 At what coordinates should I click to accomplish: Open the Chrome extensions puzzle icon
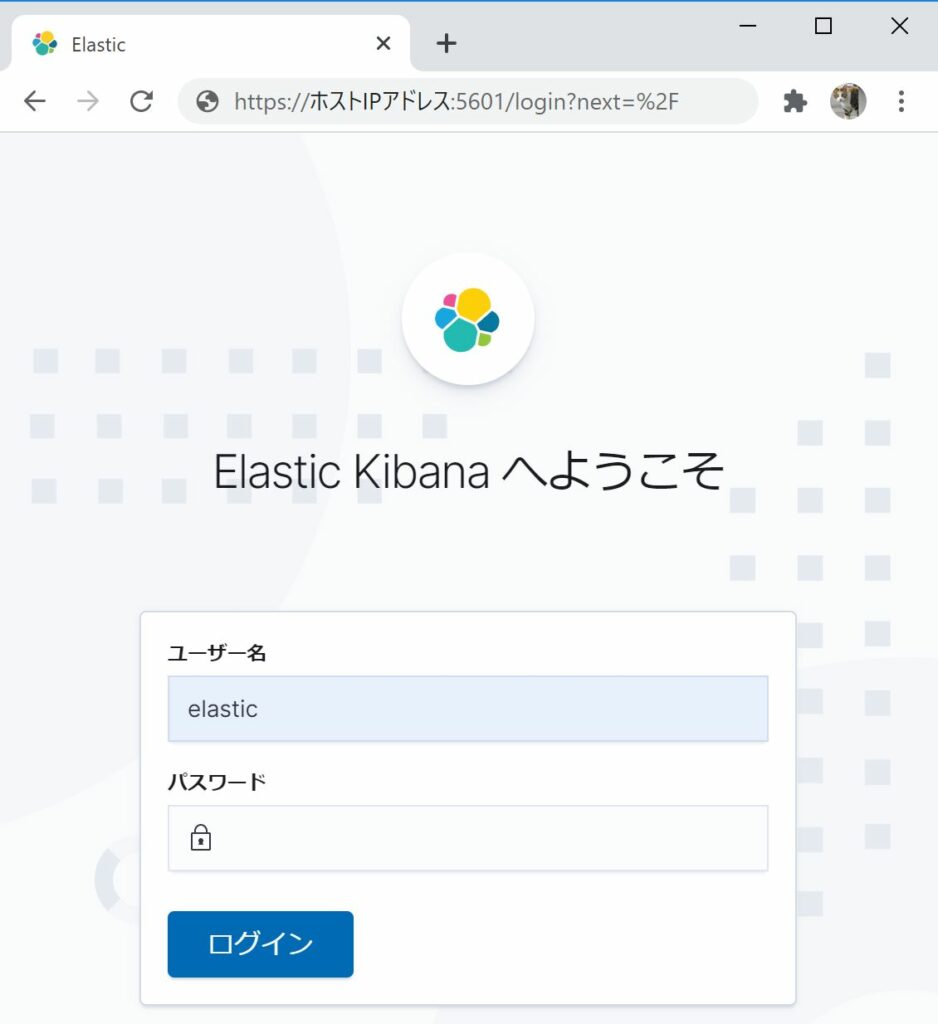coord(794,100)
